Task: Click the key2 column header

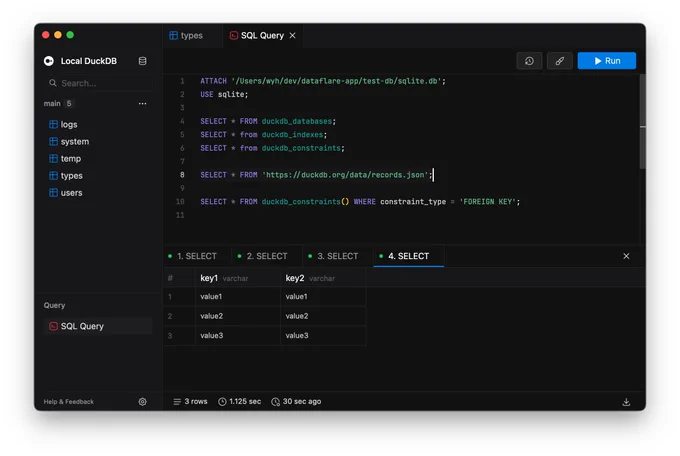Action: [323, 278]
